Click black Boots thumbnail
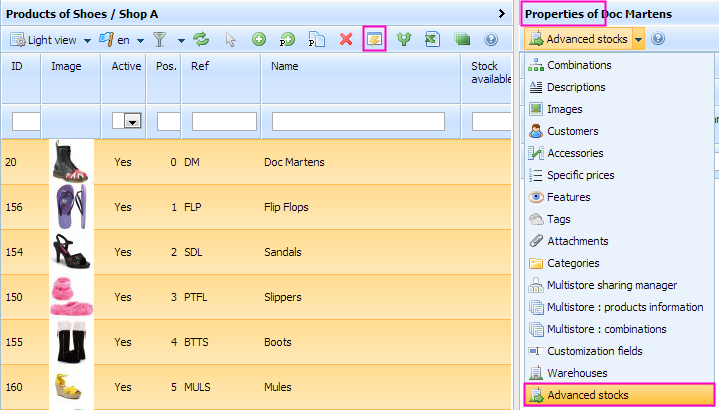This screenshot has height=410, width=719. [x=71, y=342]
